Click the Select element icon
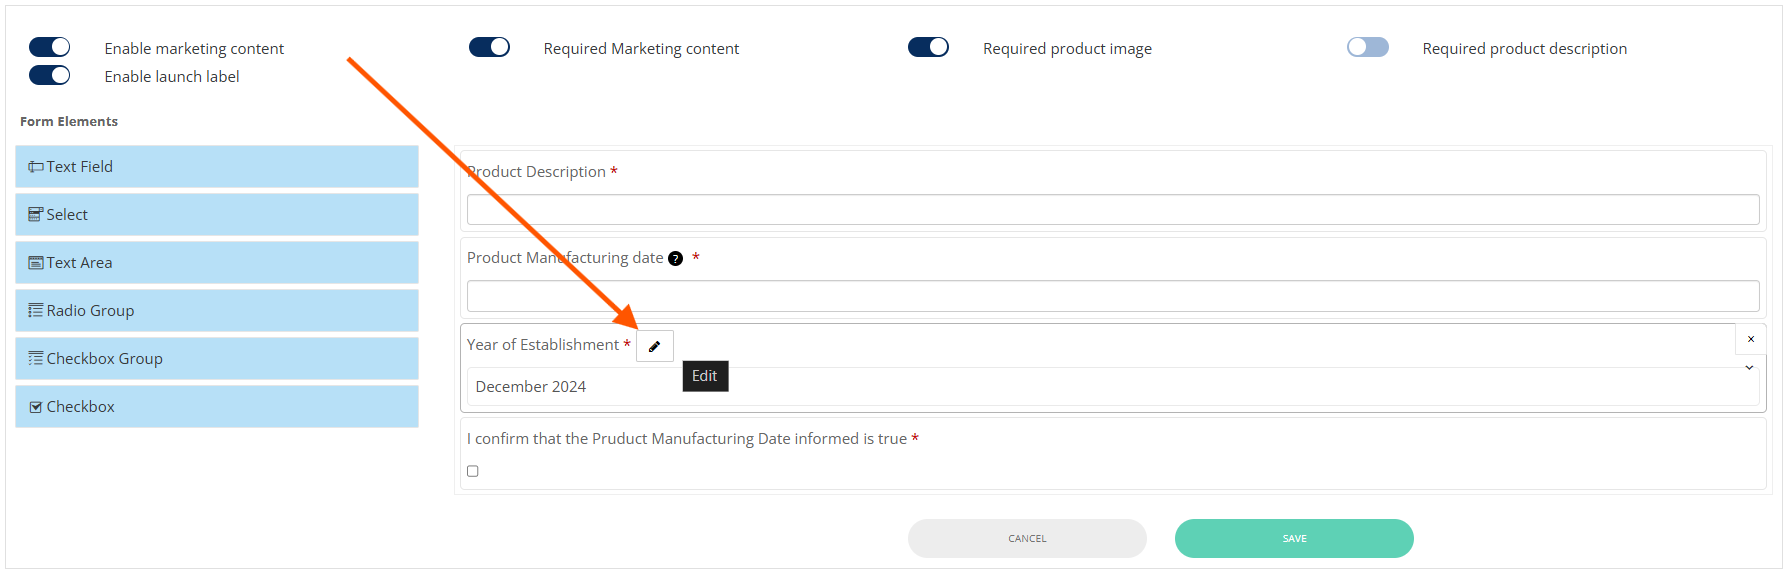Image resolution: width=1791 pixels, height=575 pixels. pyautogui.click(x=36, y=215)
